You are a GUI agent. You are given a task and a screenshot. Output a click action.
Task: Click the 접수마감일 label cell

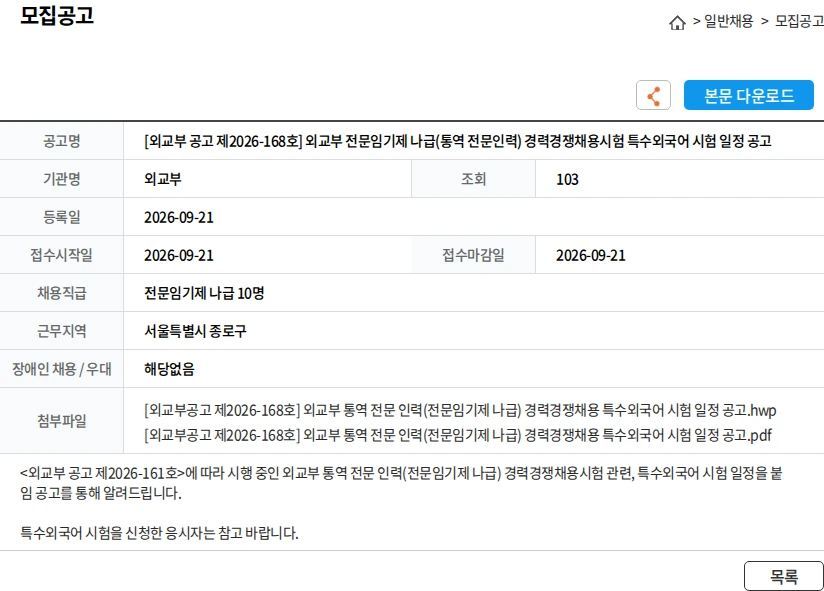click(473, 255)
